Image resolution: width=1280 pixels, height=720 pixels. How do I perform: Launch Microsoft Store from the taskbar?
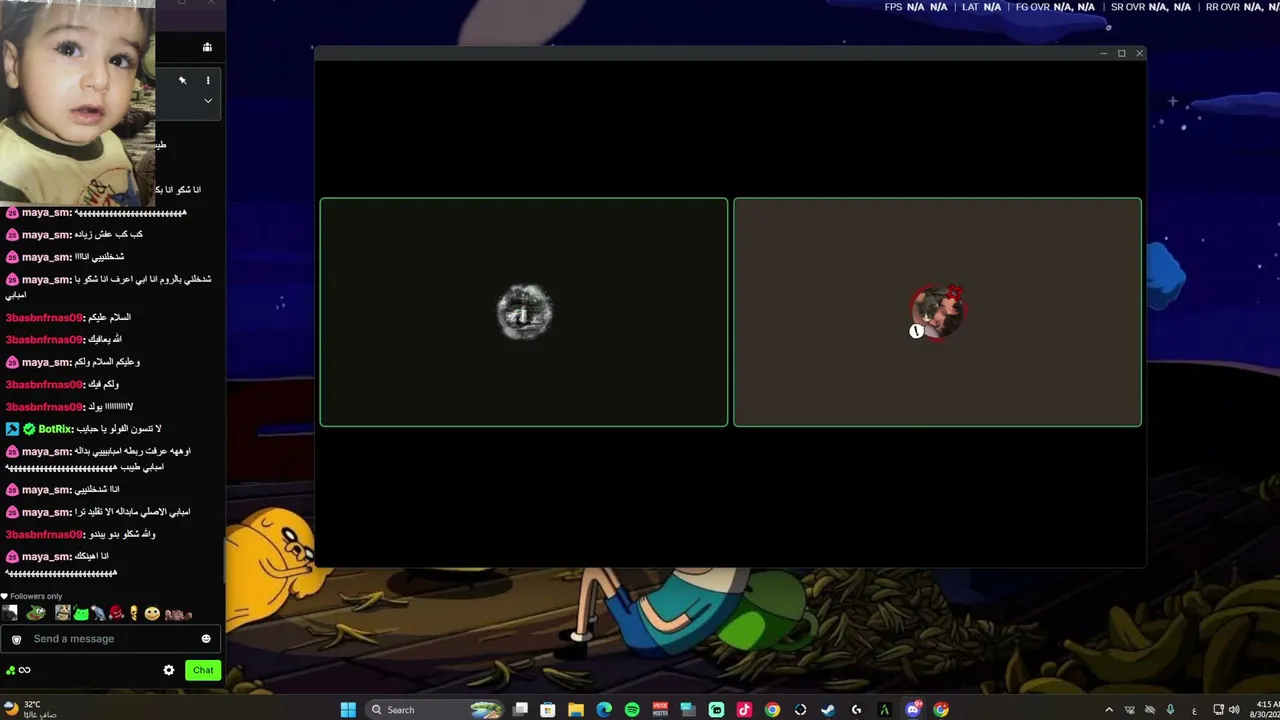(548, 710)
